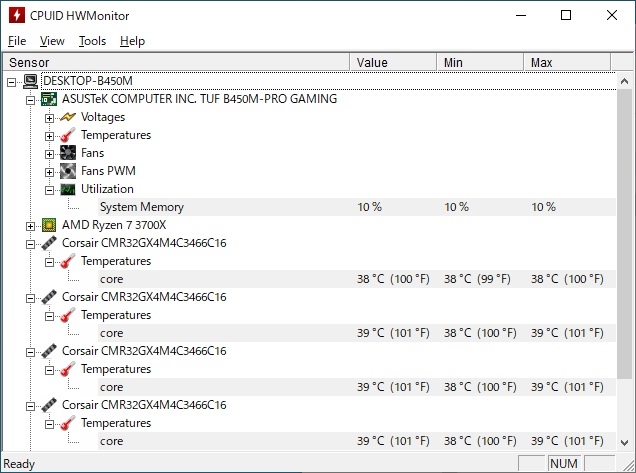Click the ASUSTeK motherboard icon

[49, 99]
